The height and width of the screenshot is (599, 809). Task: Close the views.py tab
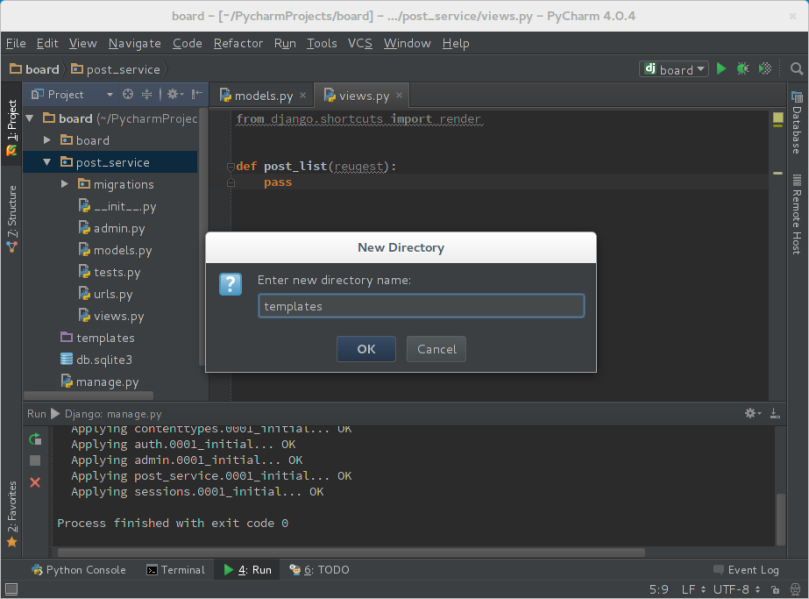point(399,95)
